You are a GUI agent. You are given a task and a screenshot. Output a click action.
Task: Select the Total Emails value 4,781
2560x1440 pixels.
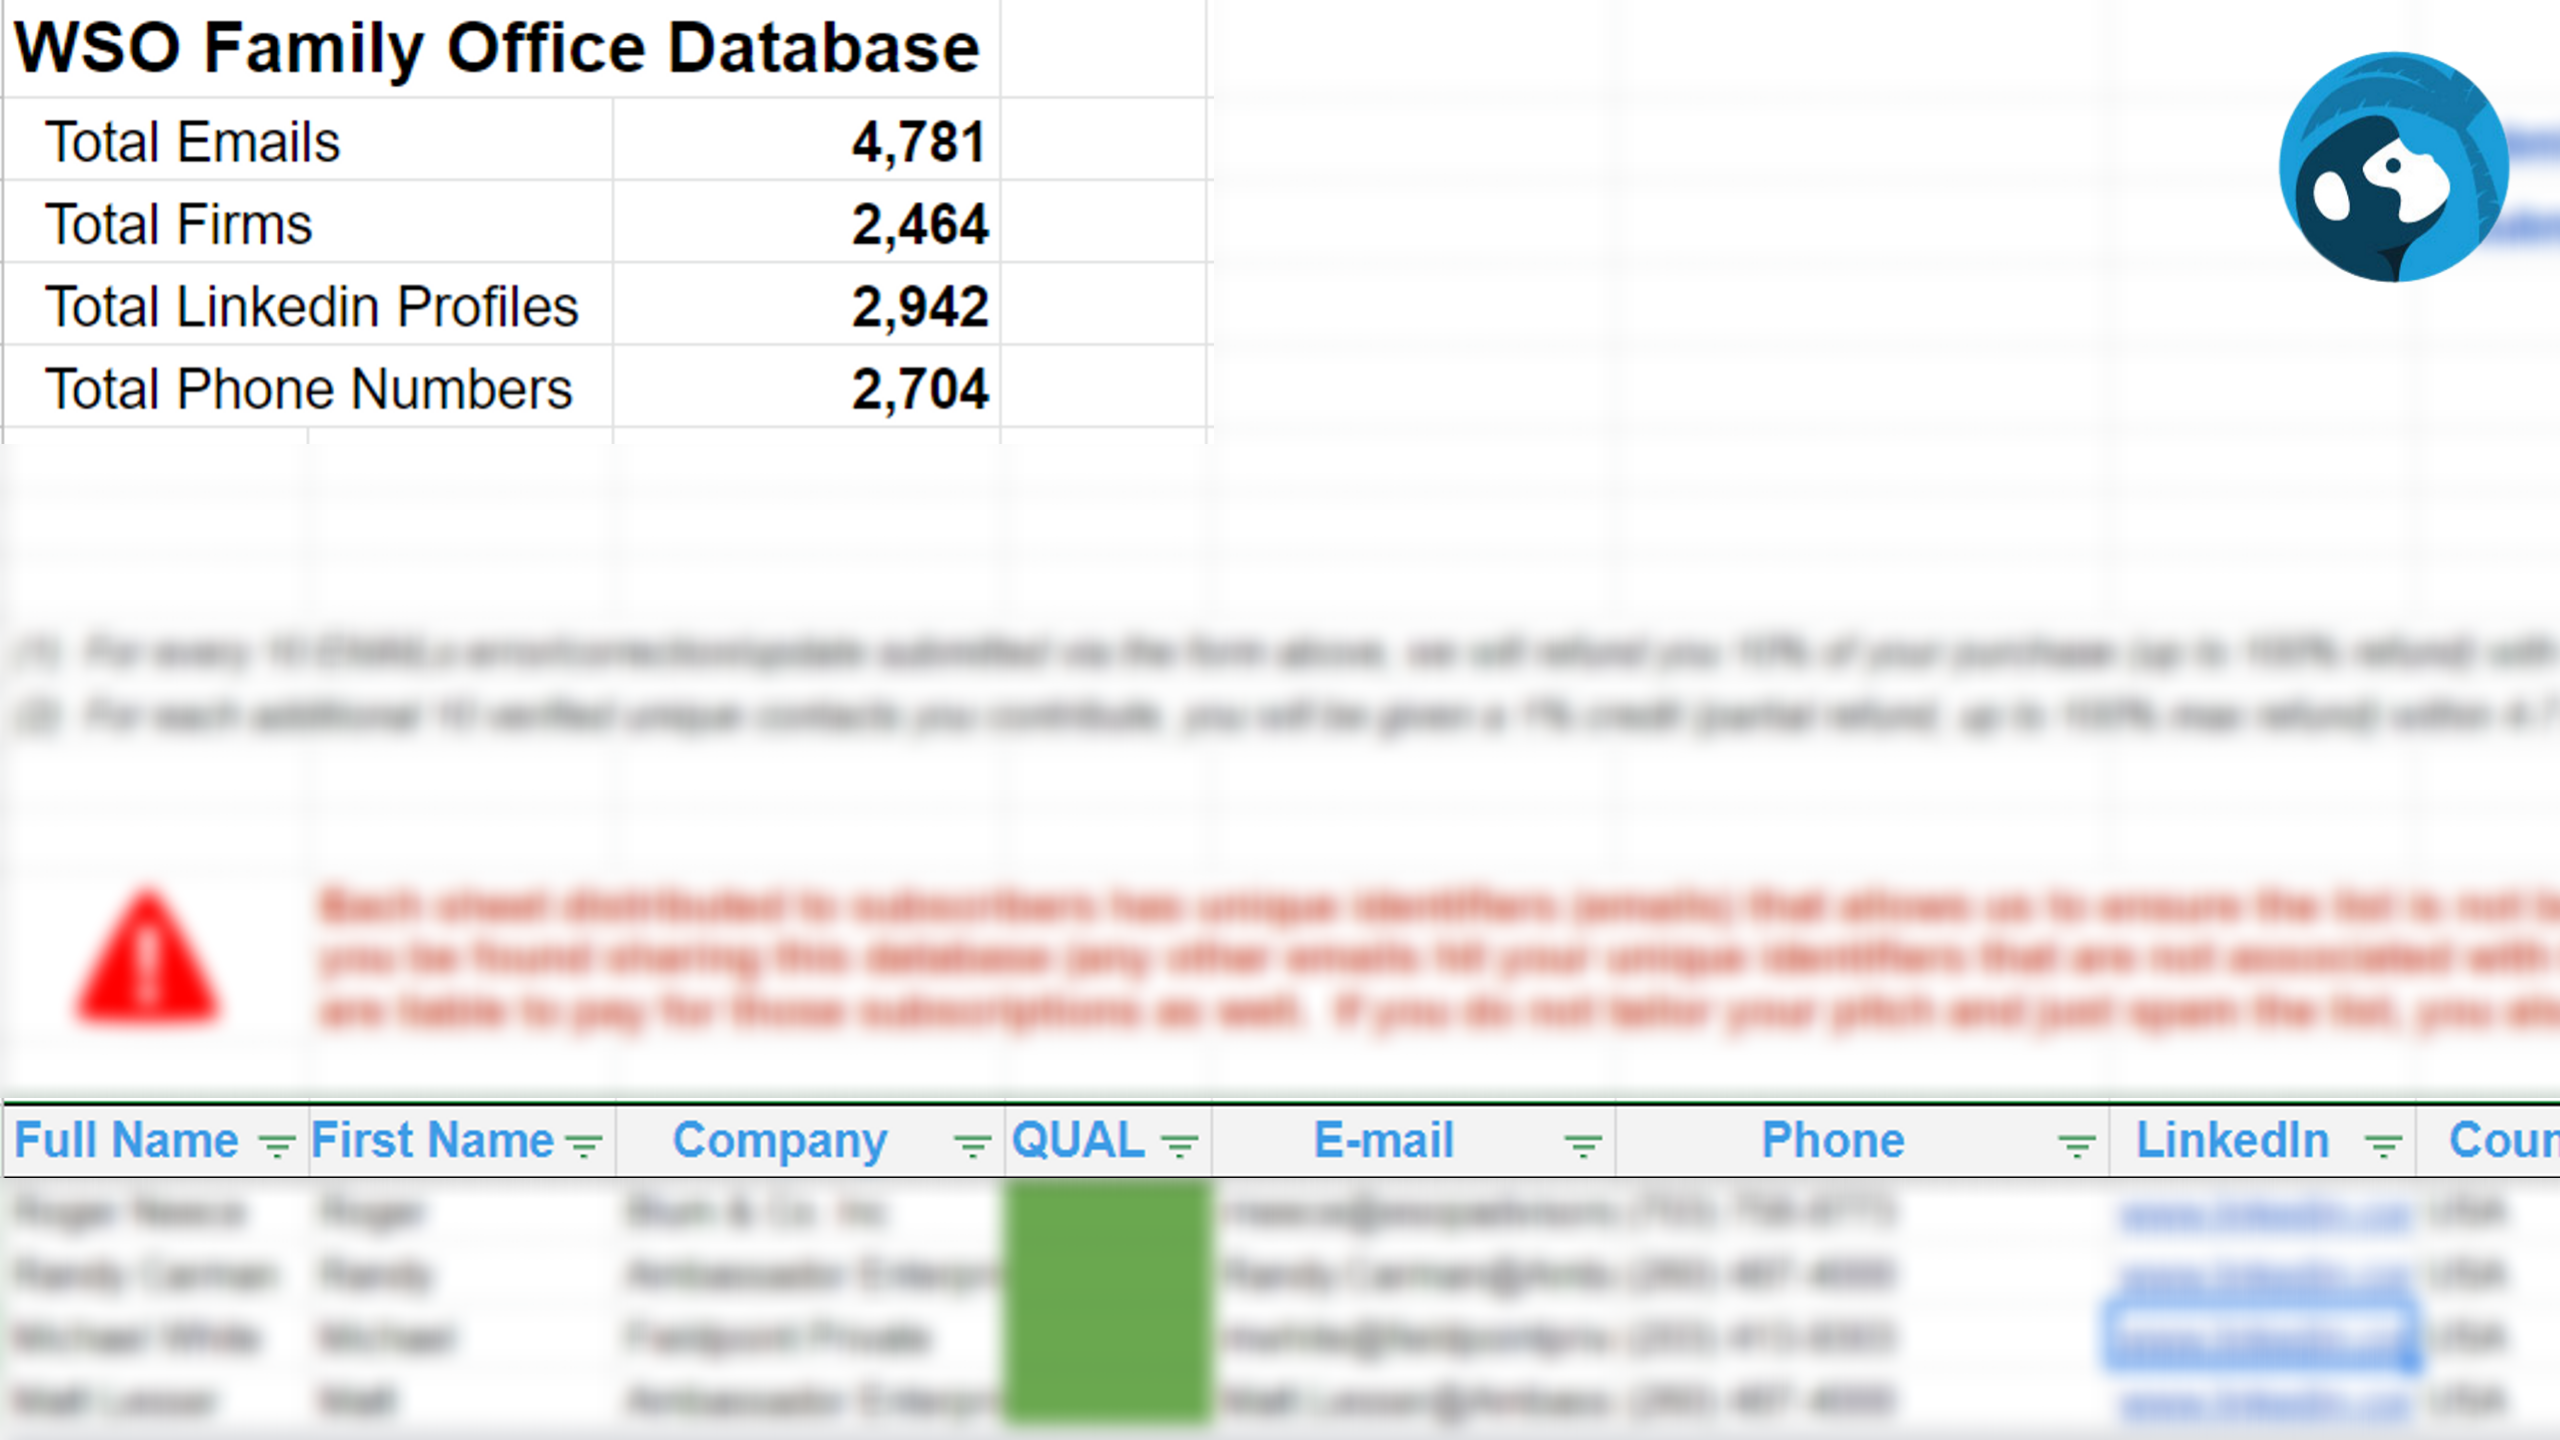coord(918,141)
